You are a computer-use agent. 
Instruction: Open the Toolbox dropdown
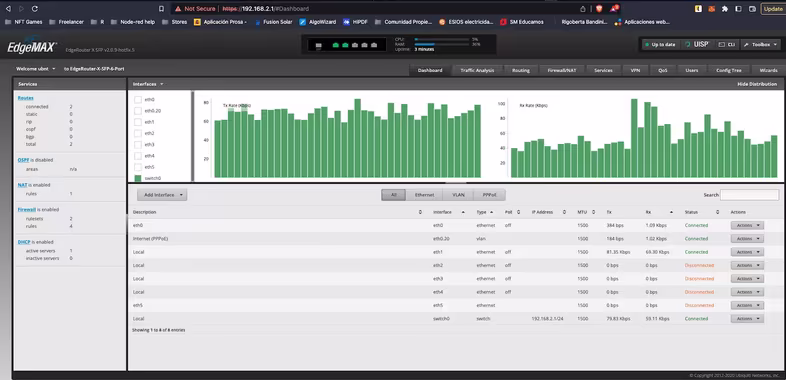click(760, 45)
